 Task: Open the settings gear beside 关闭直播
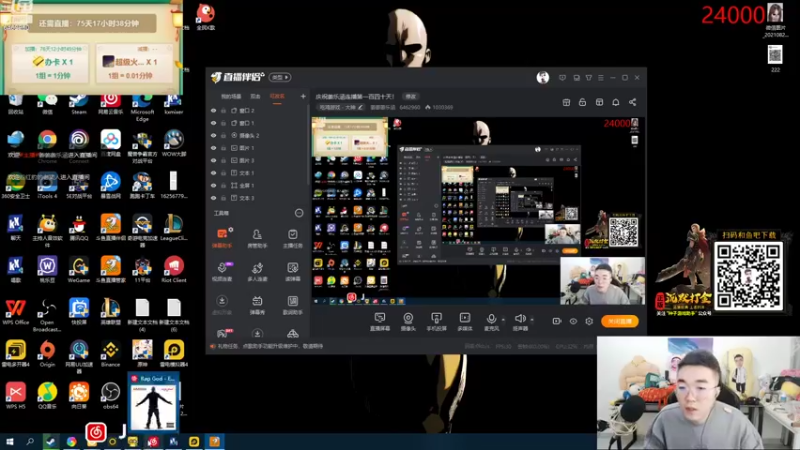[x=589, y=321]
